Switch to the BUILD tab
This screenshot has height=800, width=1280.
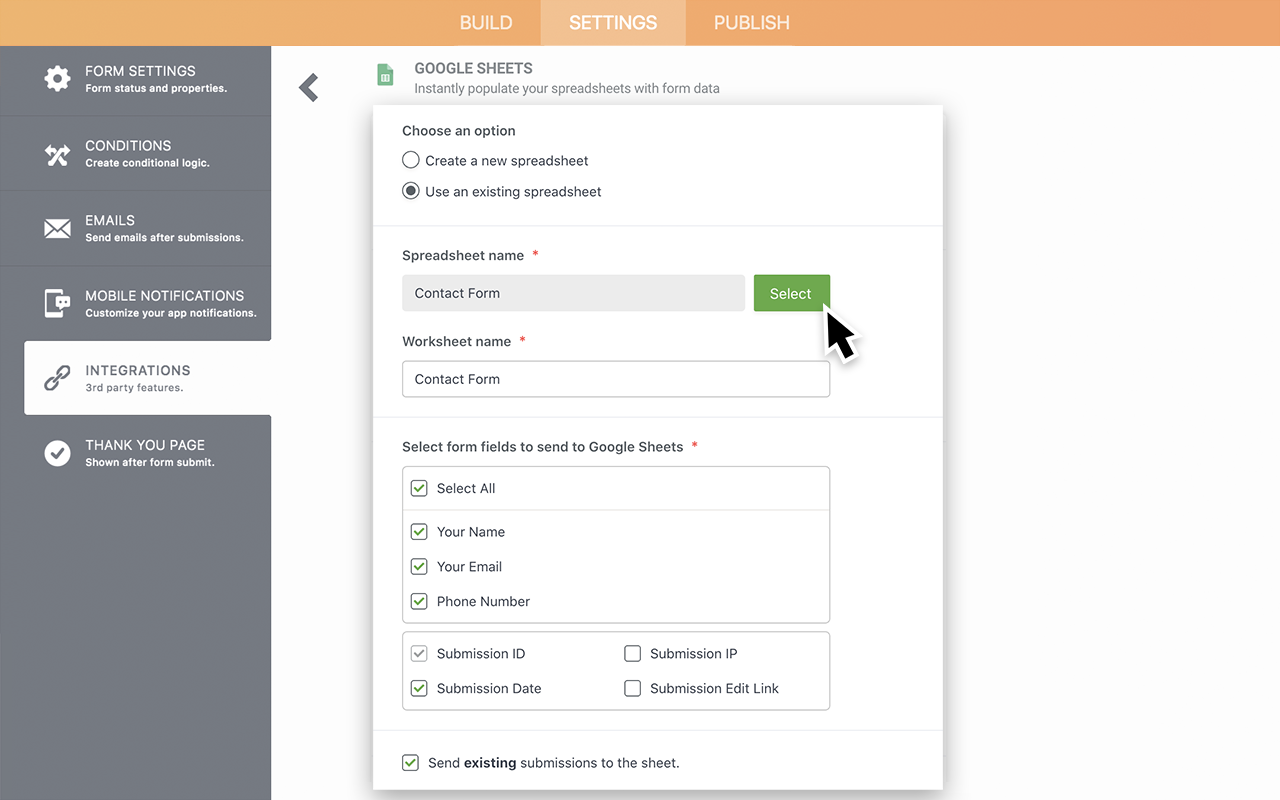(x=486, y=22)
